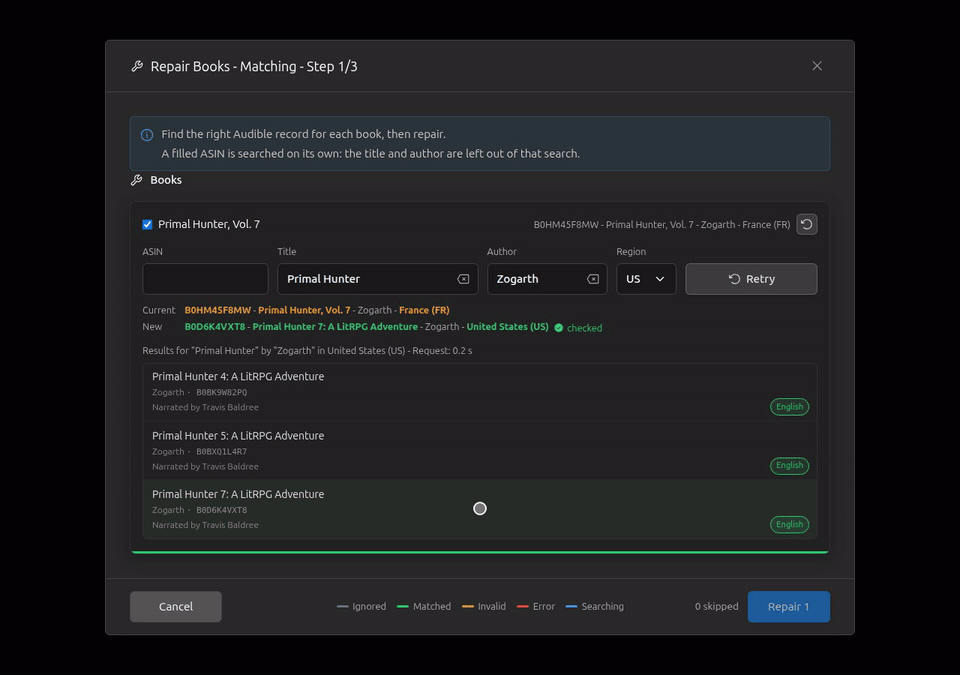Select result Primal Hunter 4: A LitRPG Adventure

pyautogui.click(x=480, y=391)
